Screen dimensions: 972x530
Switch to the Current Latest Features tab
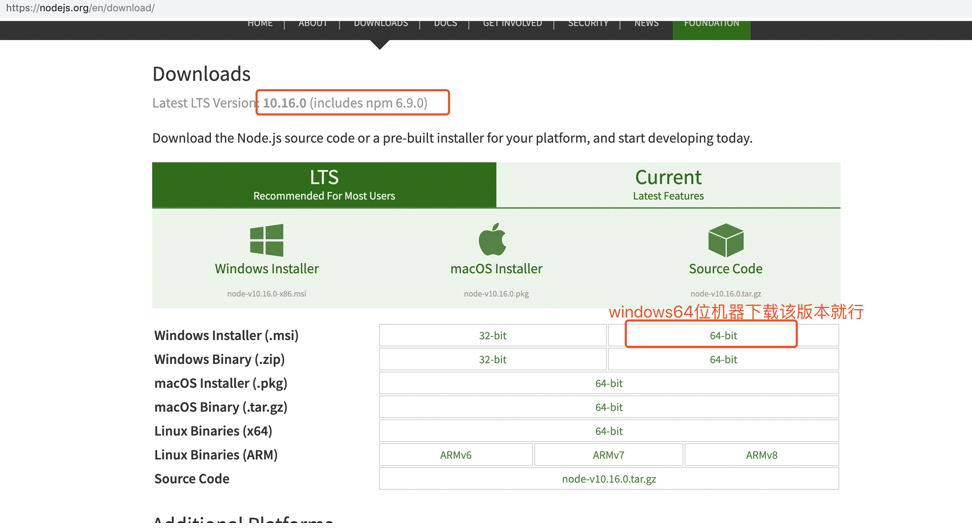[668, 185]
